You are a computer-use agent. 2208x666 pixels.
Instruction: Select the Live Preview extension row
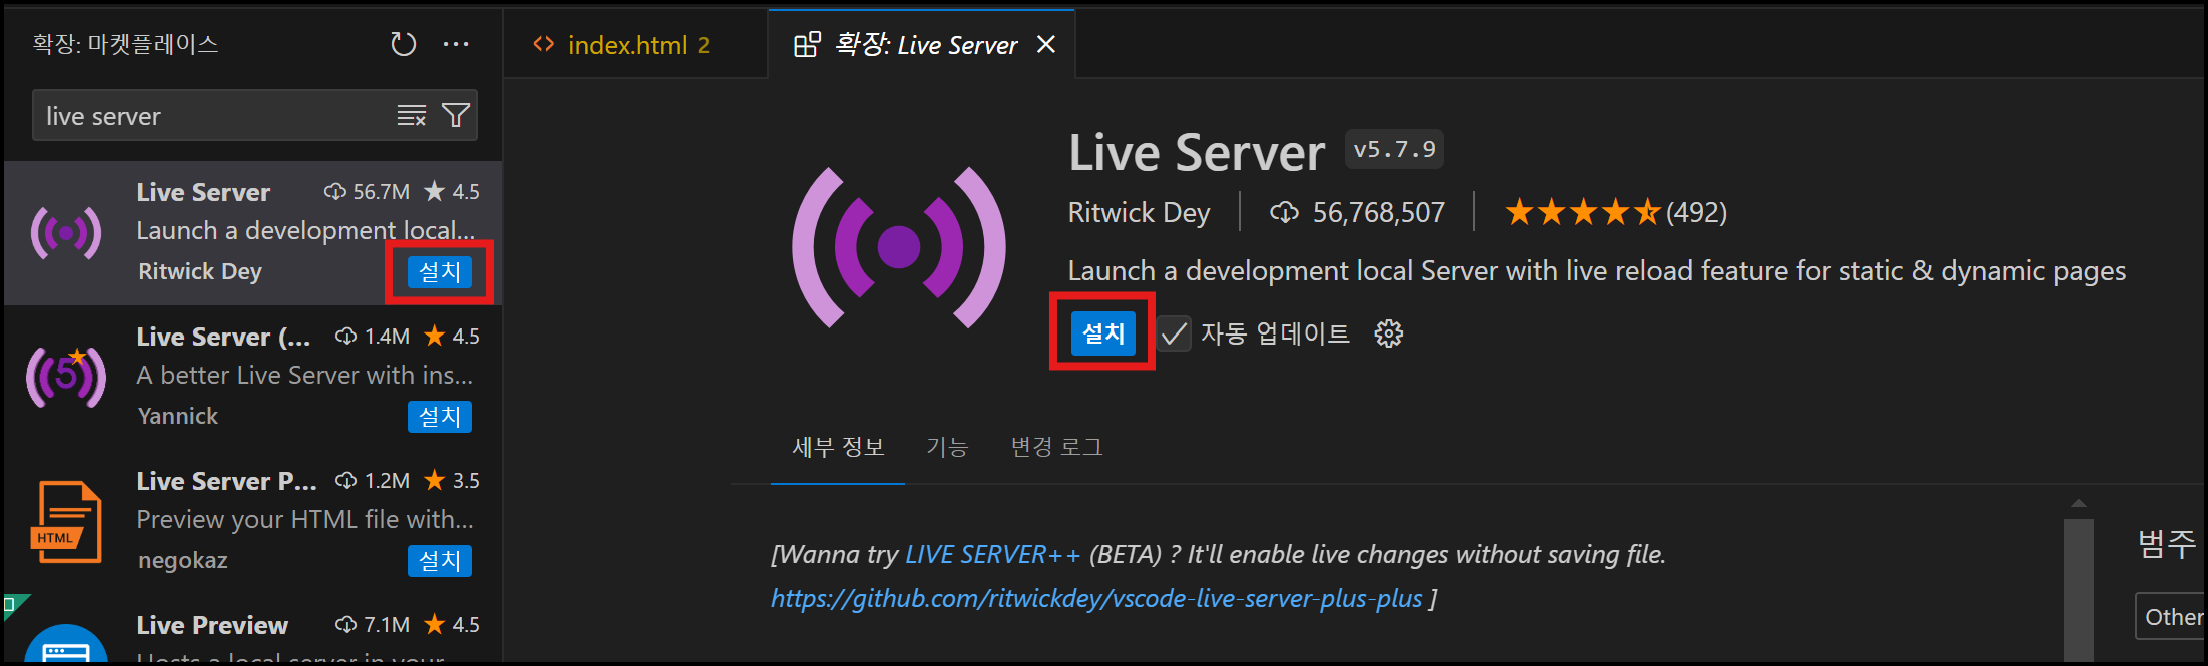click(x=253, y=629)
